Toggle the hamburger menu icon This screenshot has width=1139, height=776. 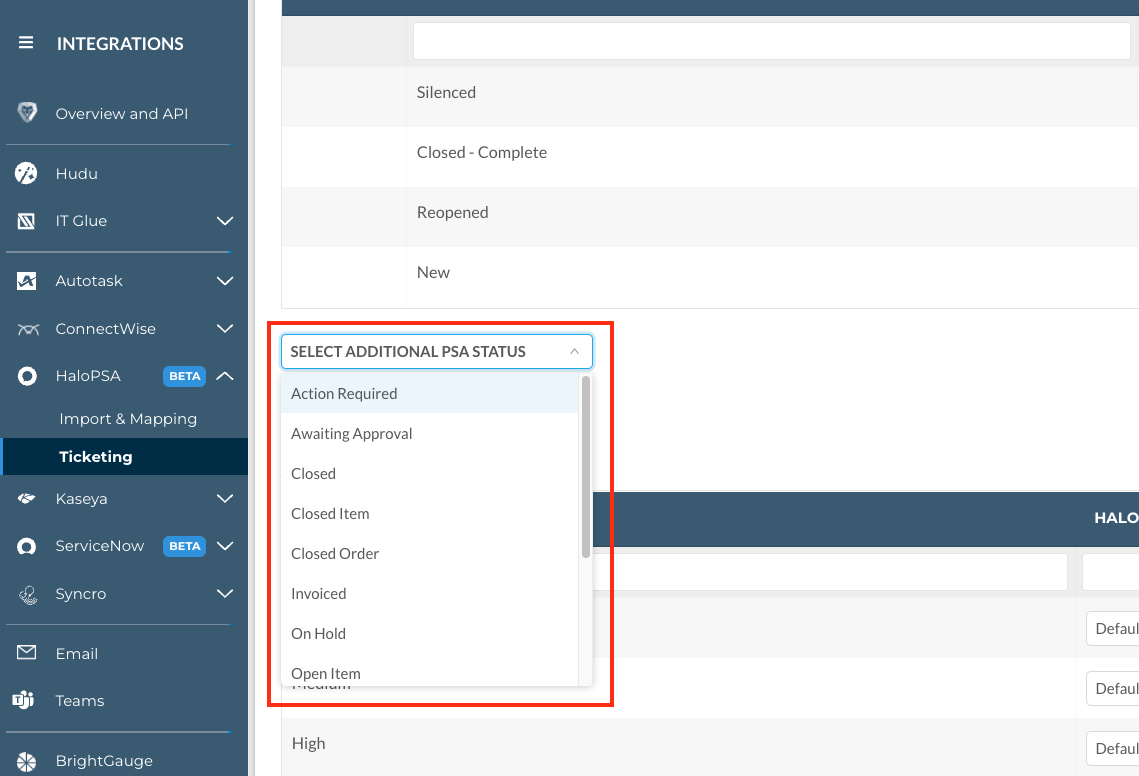(26, 43)
